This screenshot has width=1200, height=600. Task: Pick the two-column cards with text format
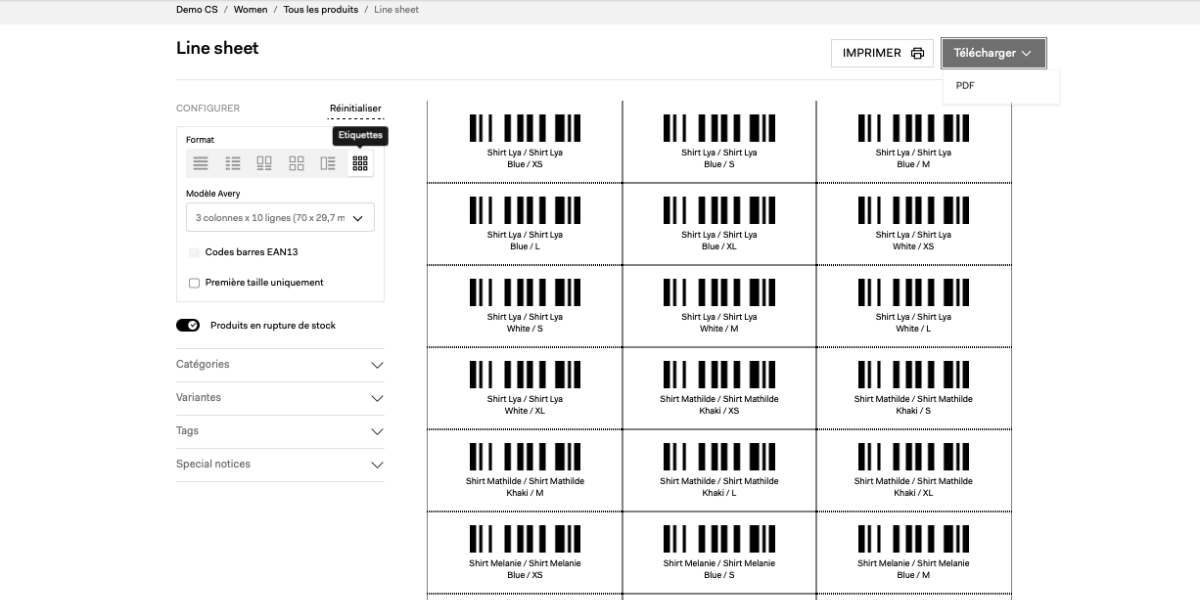click(264, 163)
